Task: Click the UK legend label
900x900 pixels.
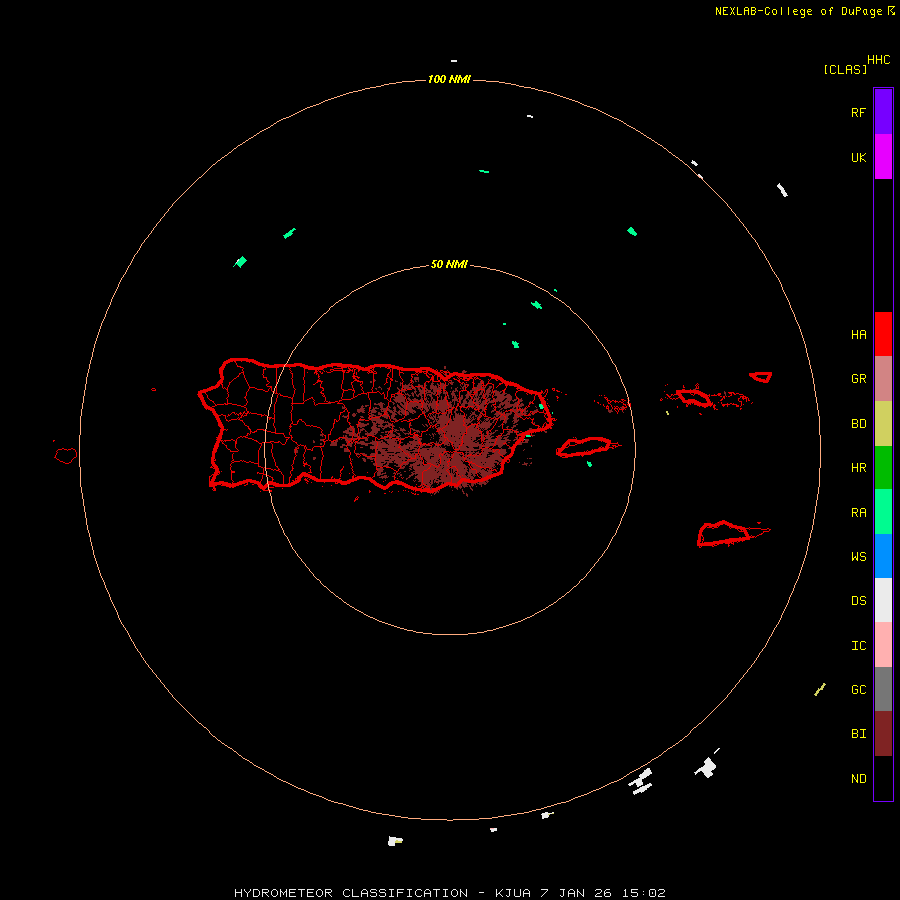Action: coord(858,157)
